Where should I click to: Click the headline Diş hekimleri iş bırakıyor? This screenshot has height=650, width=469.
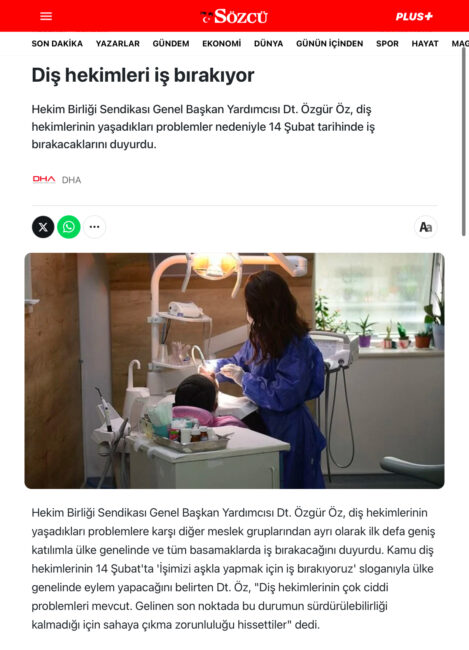pyautogui.click(x=143, y=75)
